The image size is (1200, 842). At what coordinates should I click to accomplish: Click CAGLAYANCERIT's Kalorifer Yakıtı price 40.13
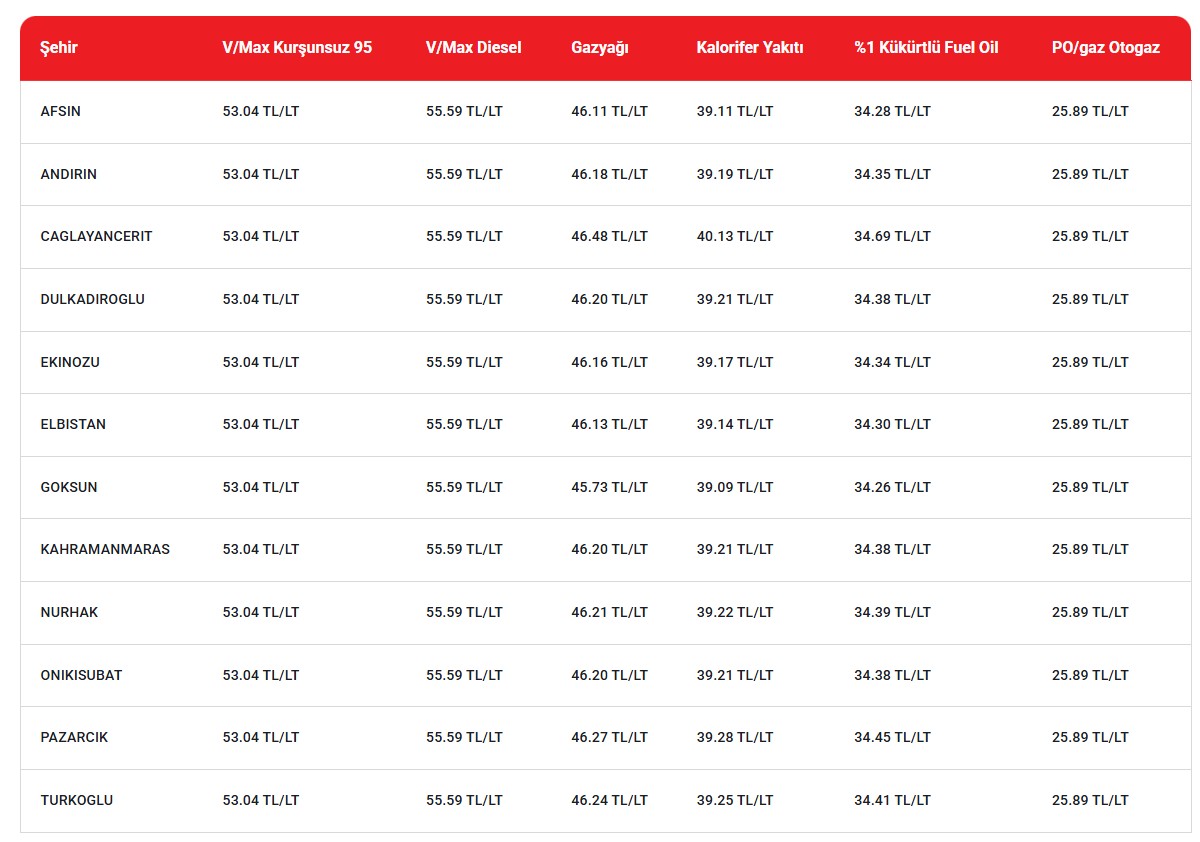click(735, 237)
